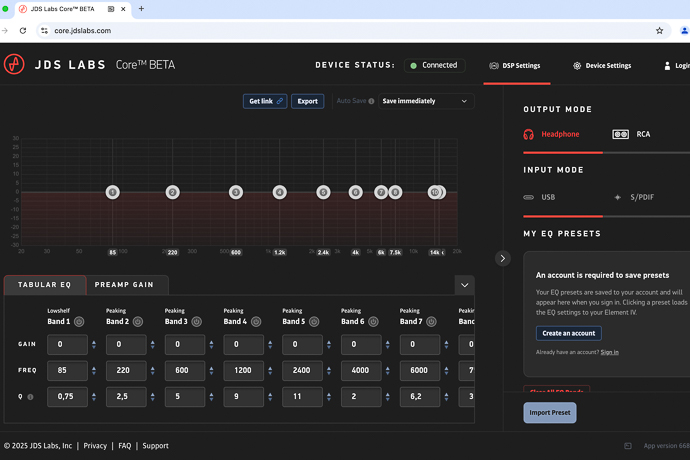The height and width of the screenshot is (460, 690).
Task: Reload the page with the refresh icon
Action: tap(23, 31)
